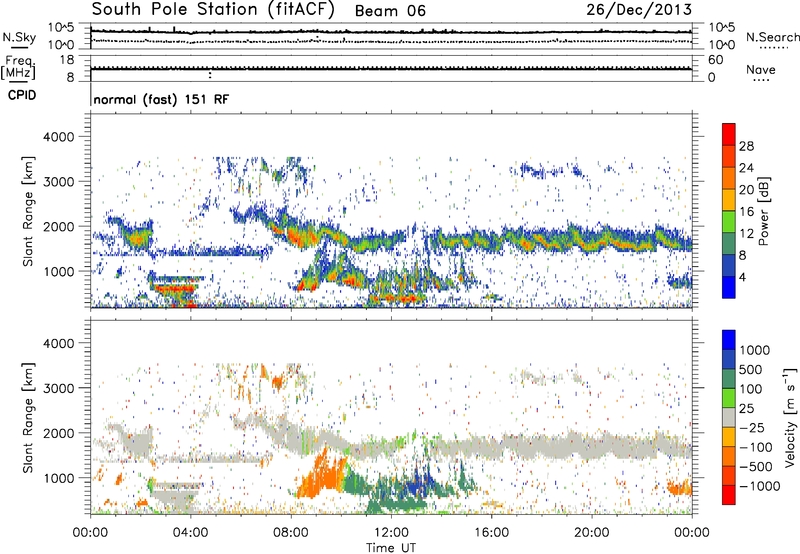800x554 pixels.
Task: Click 'Slant Range [km]' label of velocity panel
Action: coord(28,417)
